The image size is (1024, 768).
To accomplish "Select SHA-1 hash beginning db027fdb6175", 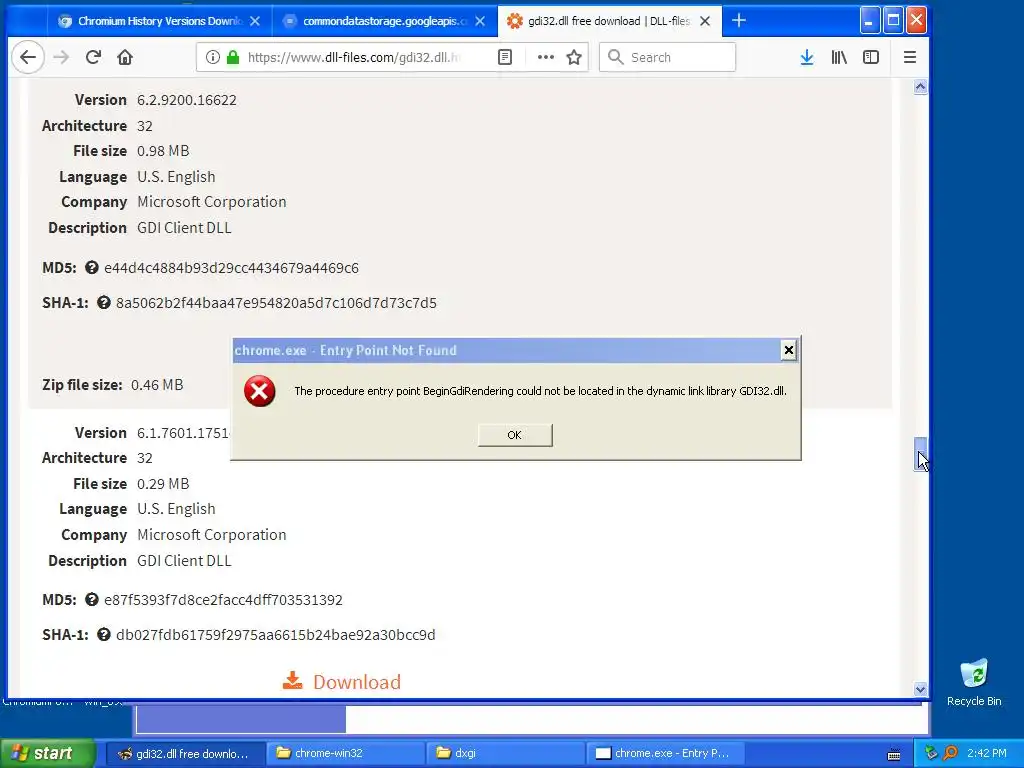I will (x=276, y=635).
